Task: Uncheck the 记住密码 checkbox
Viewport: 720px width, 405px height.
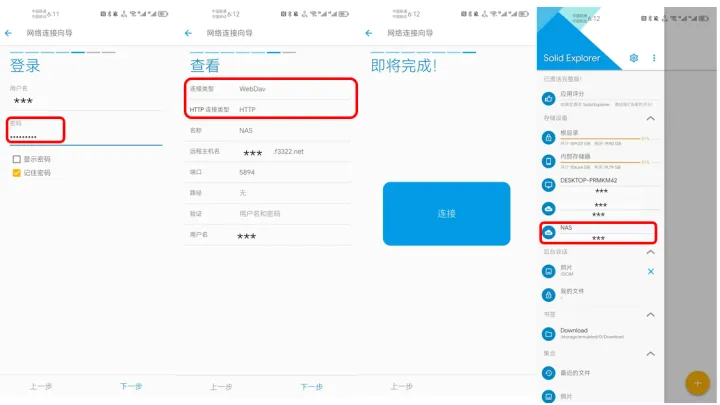Action: pyautogui.click(x=16, y=172)
